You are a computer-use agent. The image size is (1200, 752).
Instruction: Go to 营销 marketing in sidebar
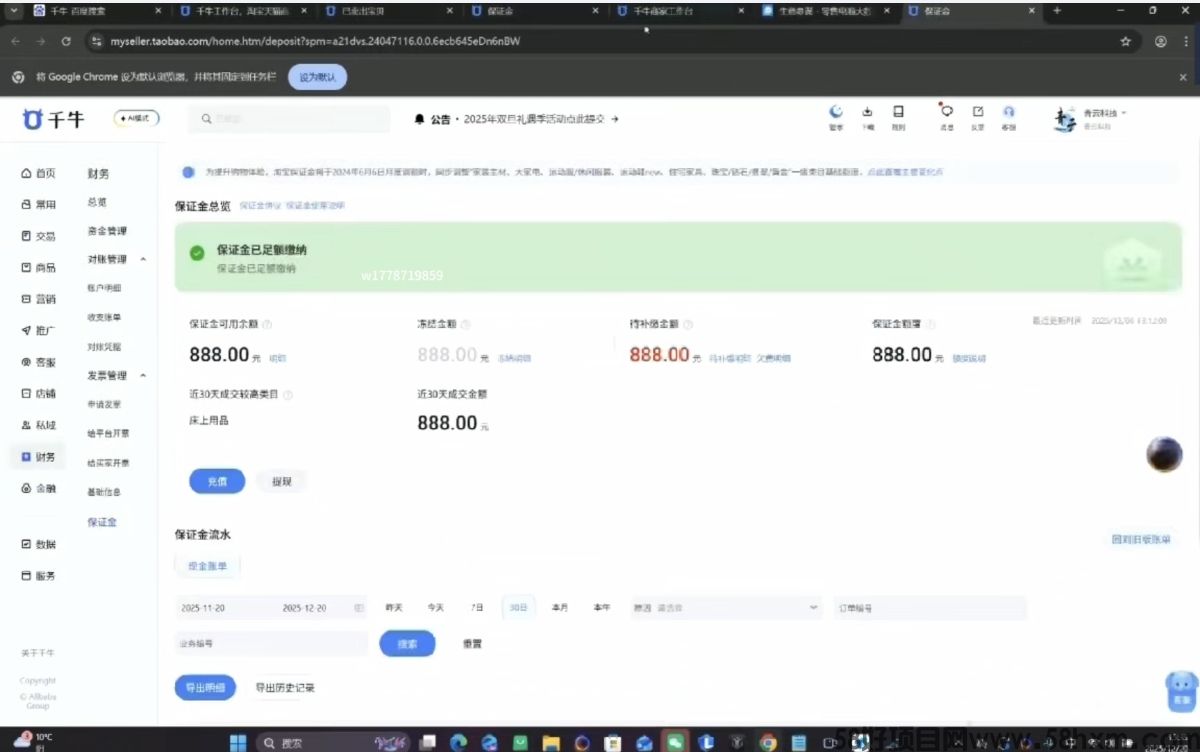pos(39,299)
